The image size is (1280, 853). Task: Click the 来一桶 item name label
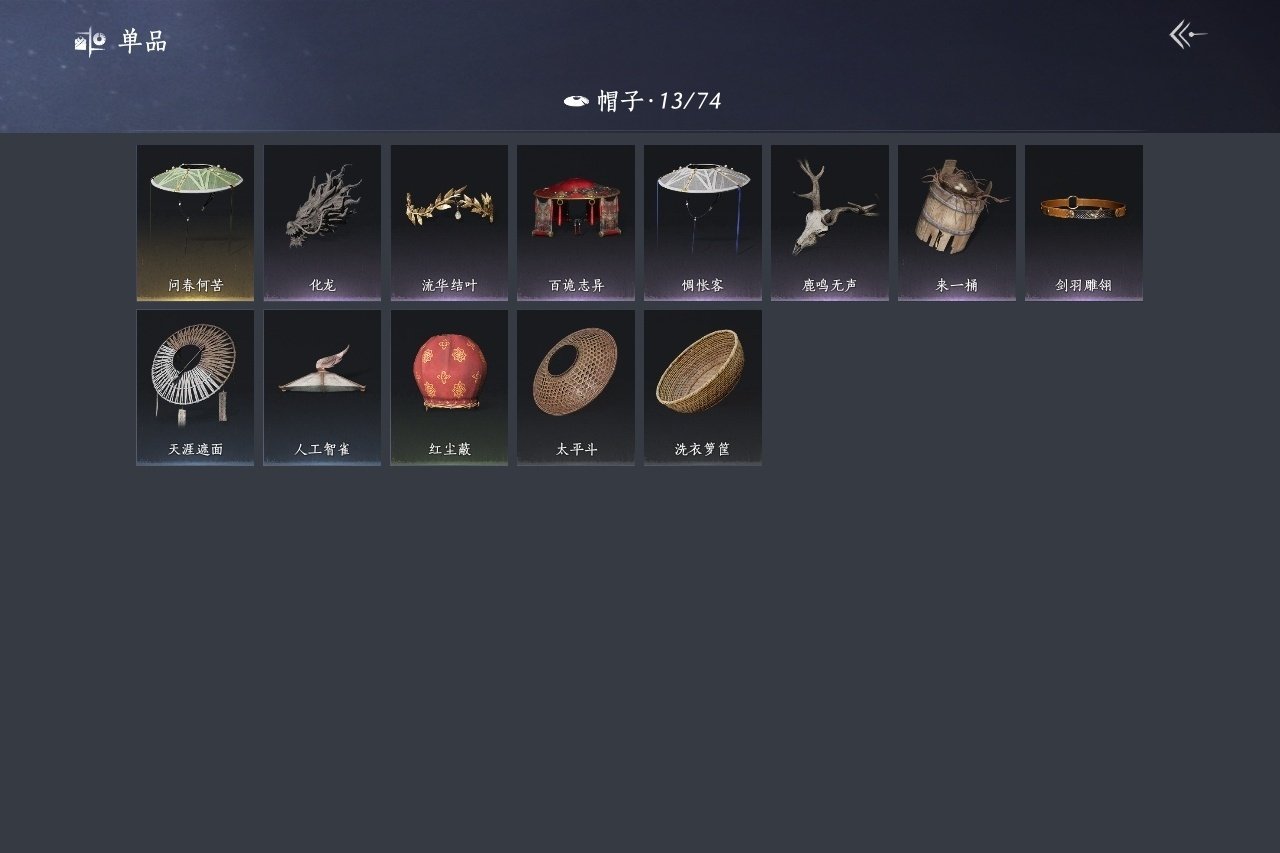click(x=957, y=285)
